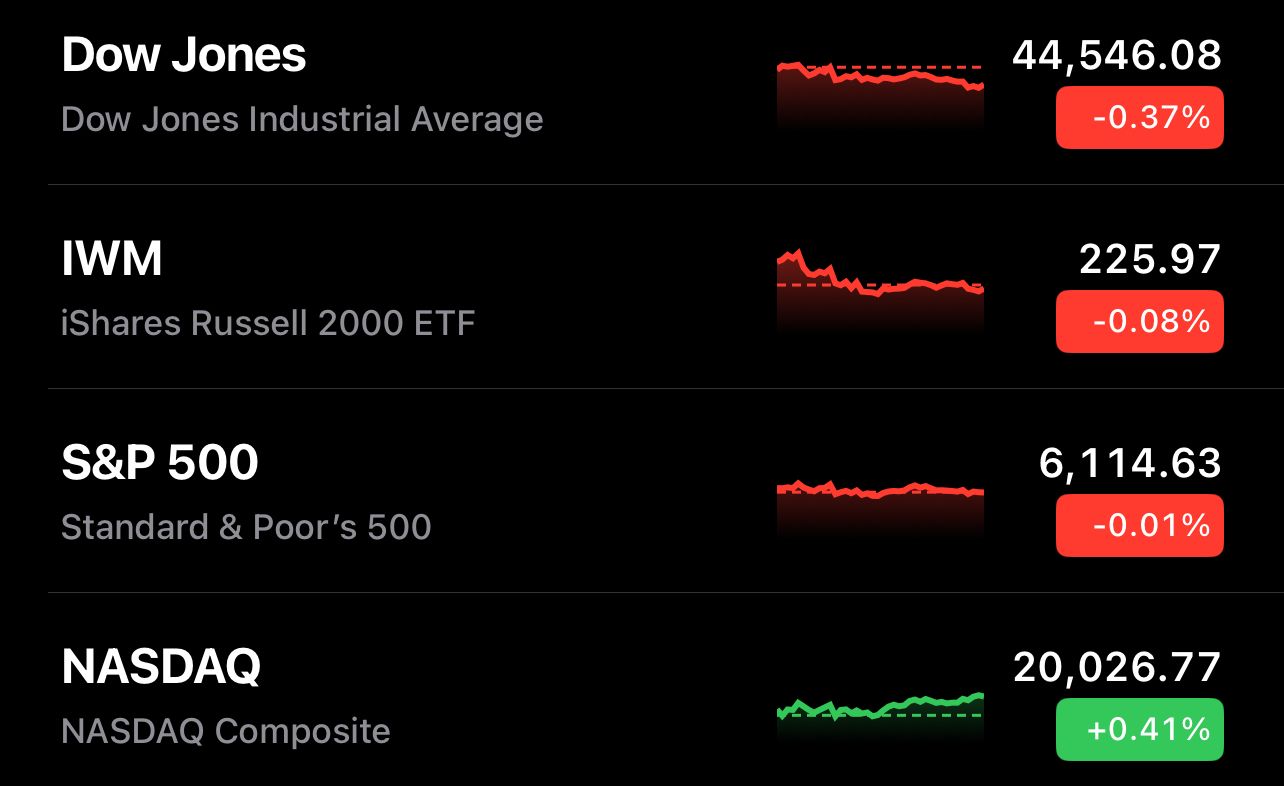
Task: Toggle the S&P 500 -0.01% change badge
Action: (x=1139, y=525)
